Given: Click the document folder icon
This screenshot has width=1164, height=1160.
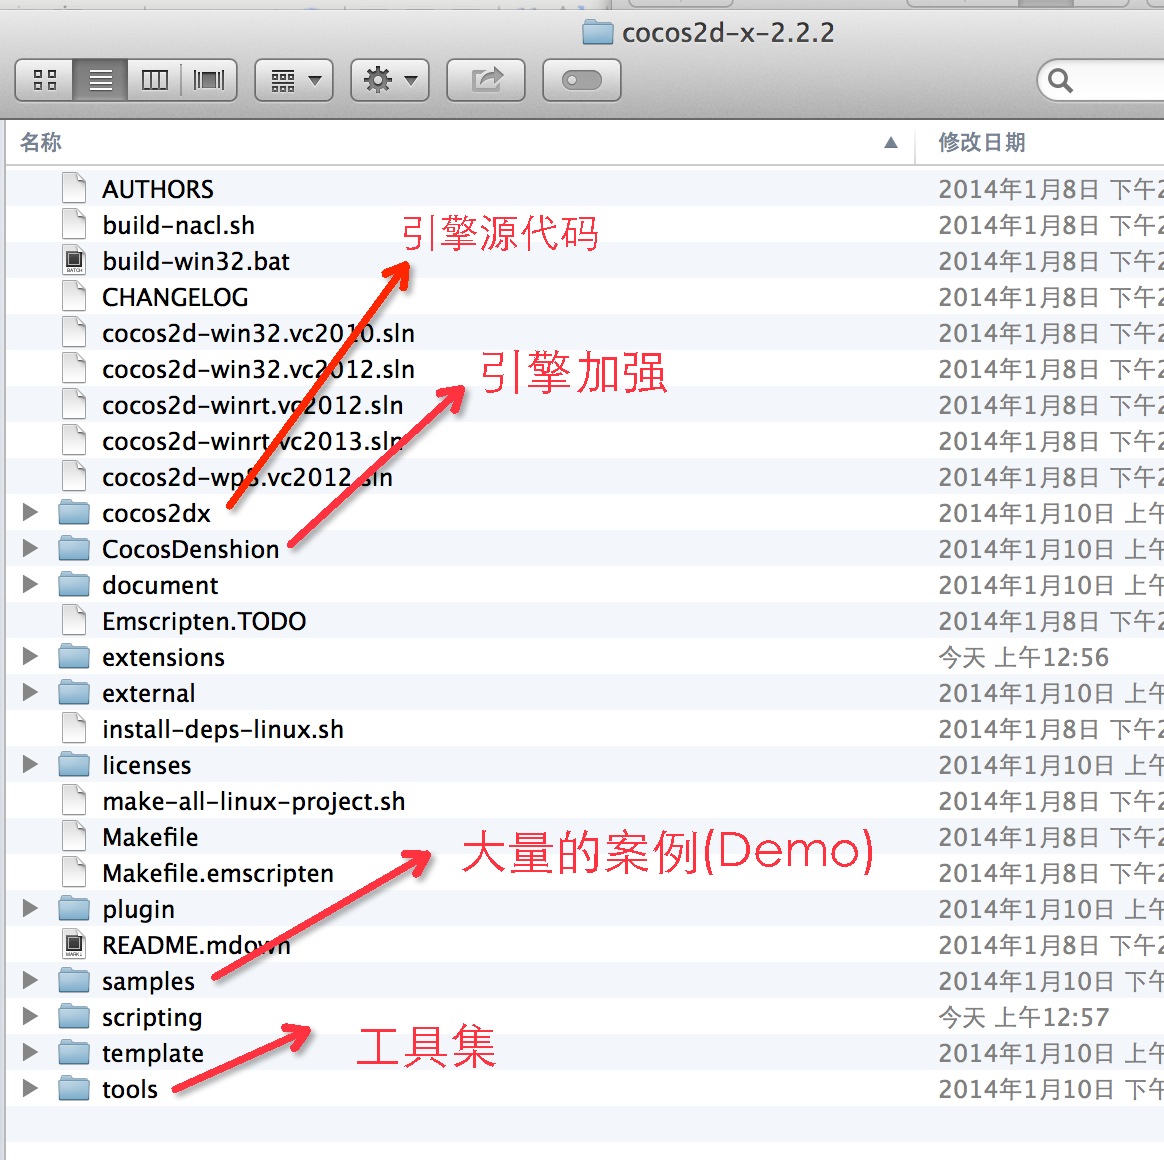Looking at the screenshot, I should click(73, 584).
